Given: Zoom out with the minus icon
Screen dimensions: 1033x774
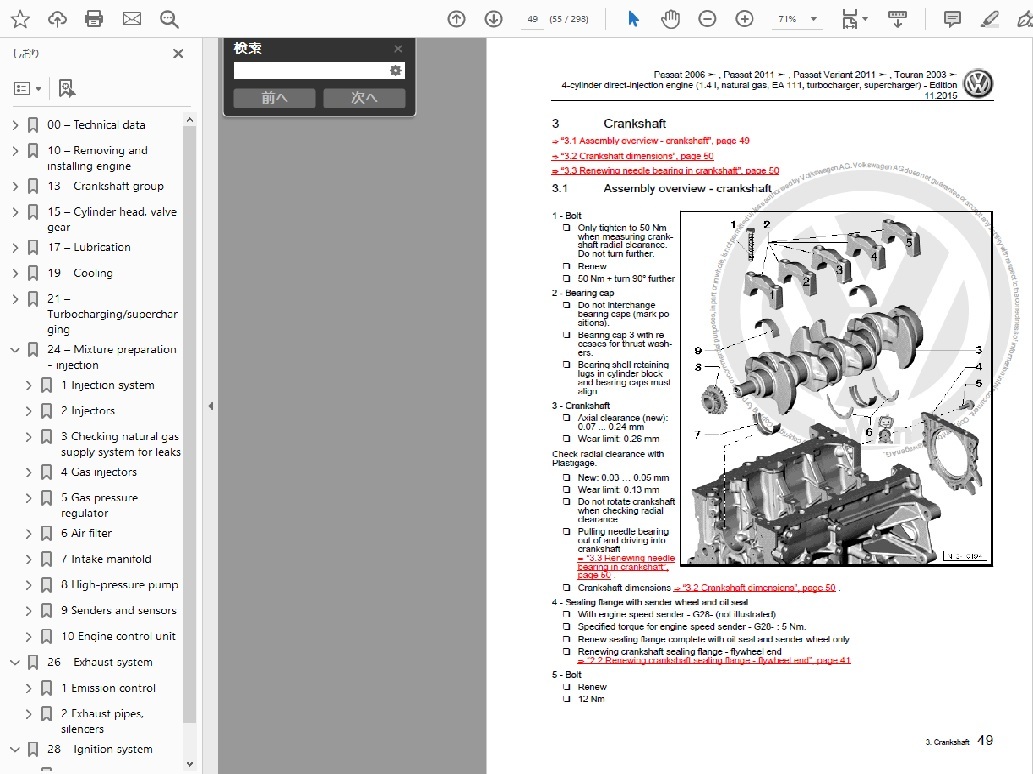Looking at the screenshot, I should coord(708,19).
